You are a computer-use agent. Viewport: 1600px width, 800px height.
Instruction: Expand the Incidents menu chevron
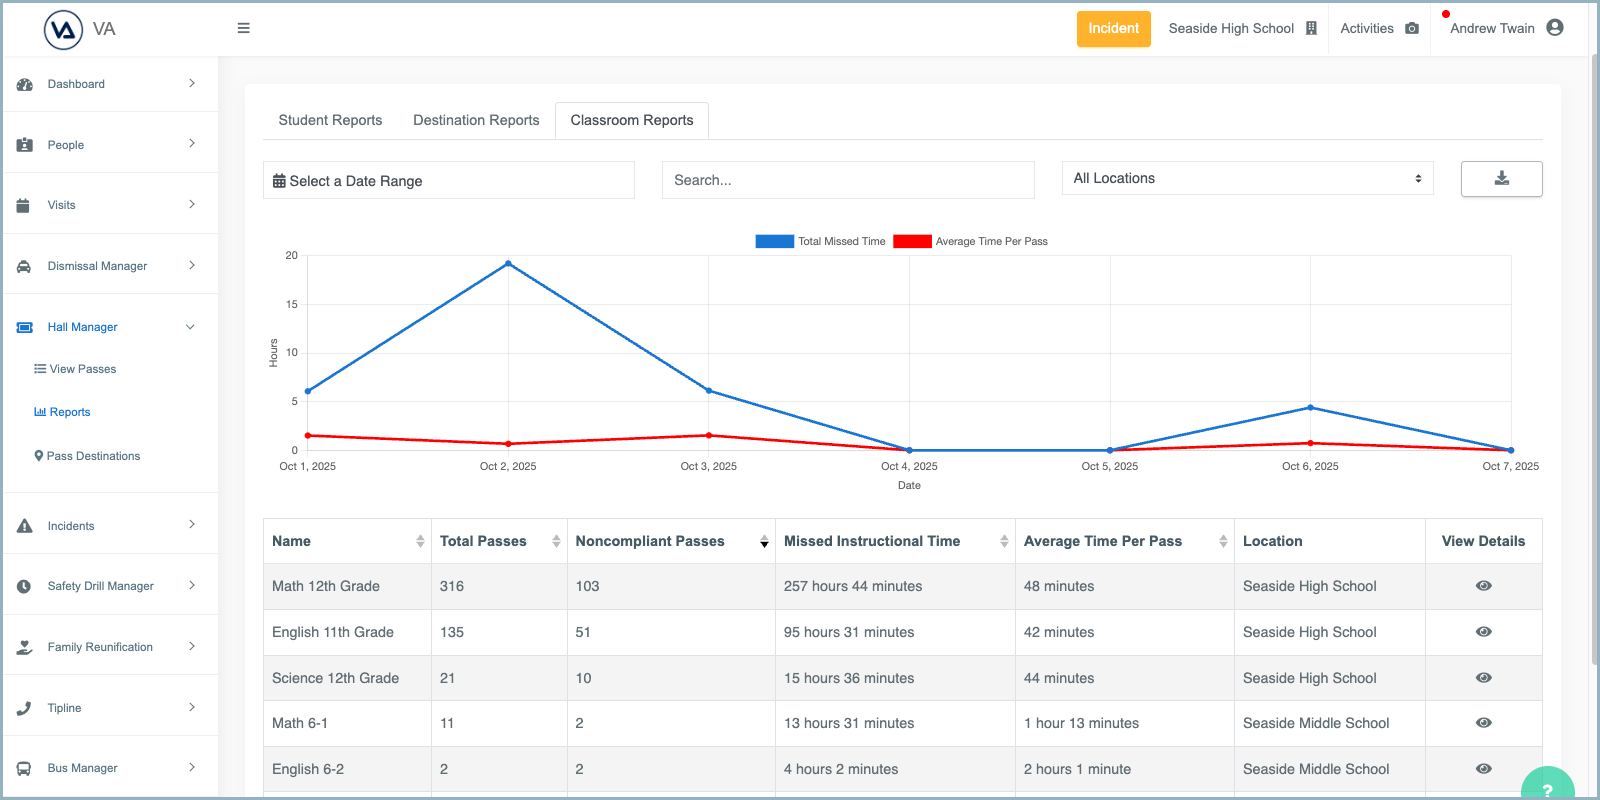[x=192, y=525]
